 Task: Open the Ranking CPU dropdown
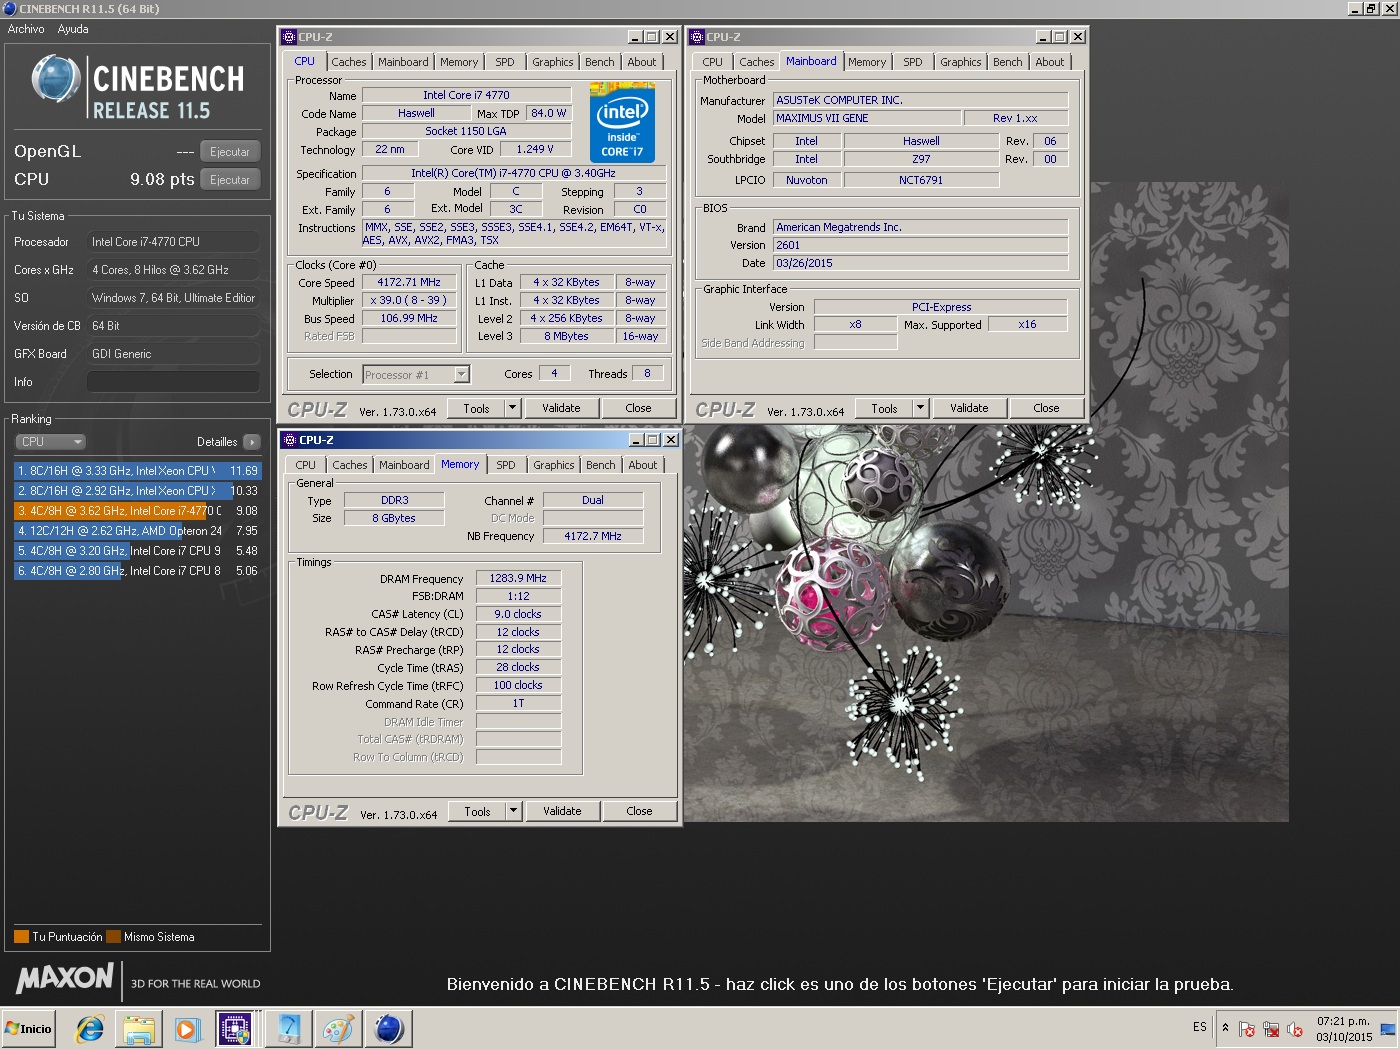(50, 442)
